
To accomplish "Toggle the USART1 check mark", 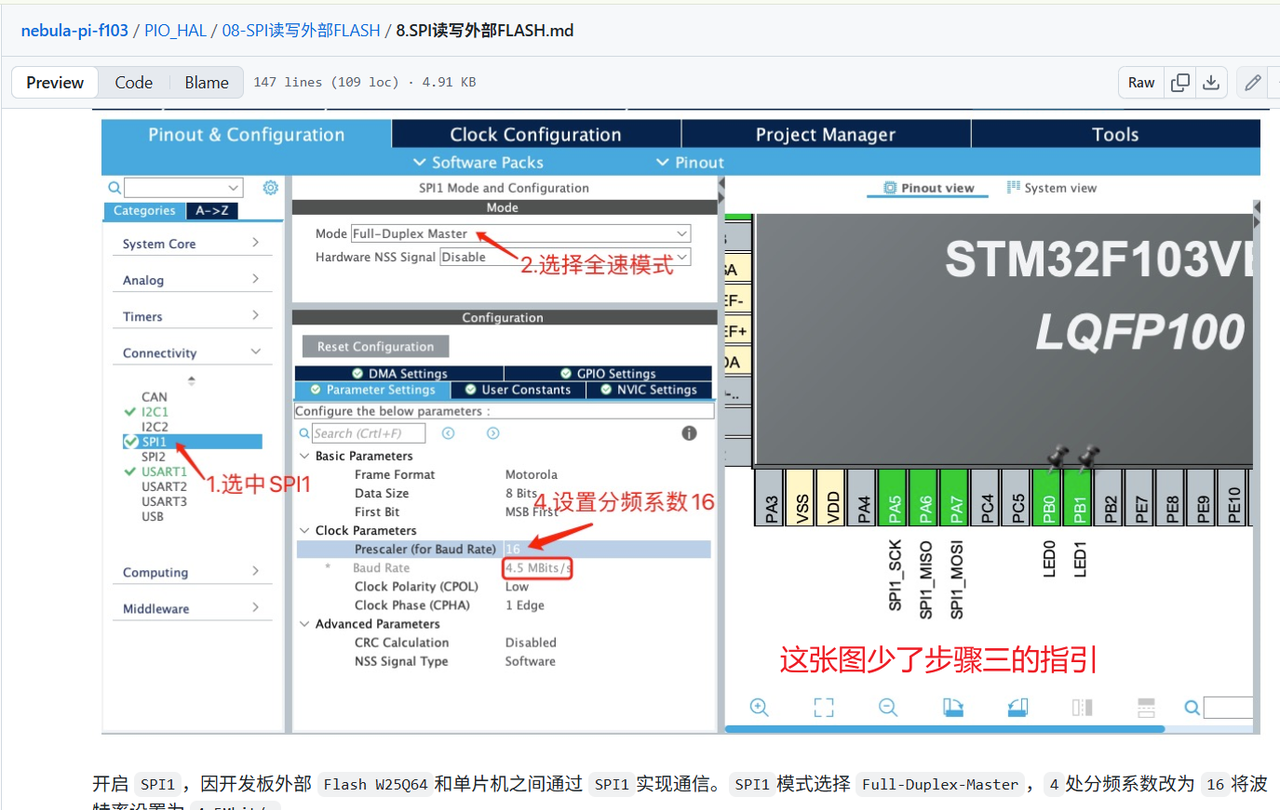I will [x=130, y=472].
